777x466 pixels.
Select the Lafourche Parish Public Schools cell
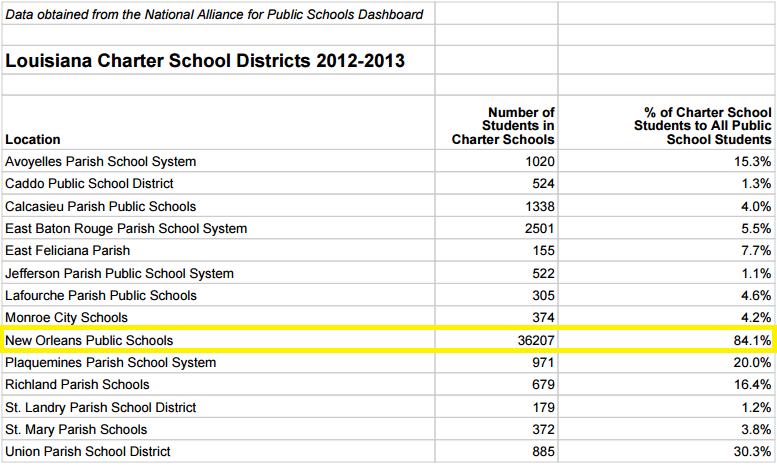pos(101,296)
